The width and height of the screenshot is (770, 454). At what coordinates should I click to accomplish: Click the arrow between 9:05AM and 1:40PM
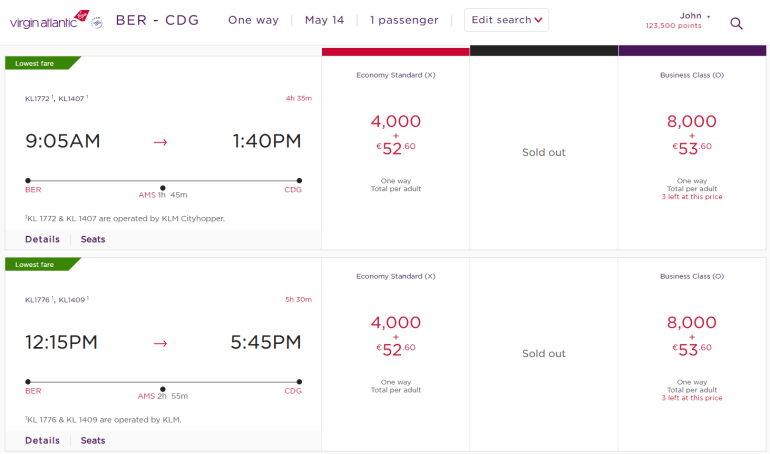161,142
